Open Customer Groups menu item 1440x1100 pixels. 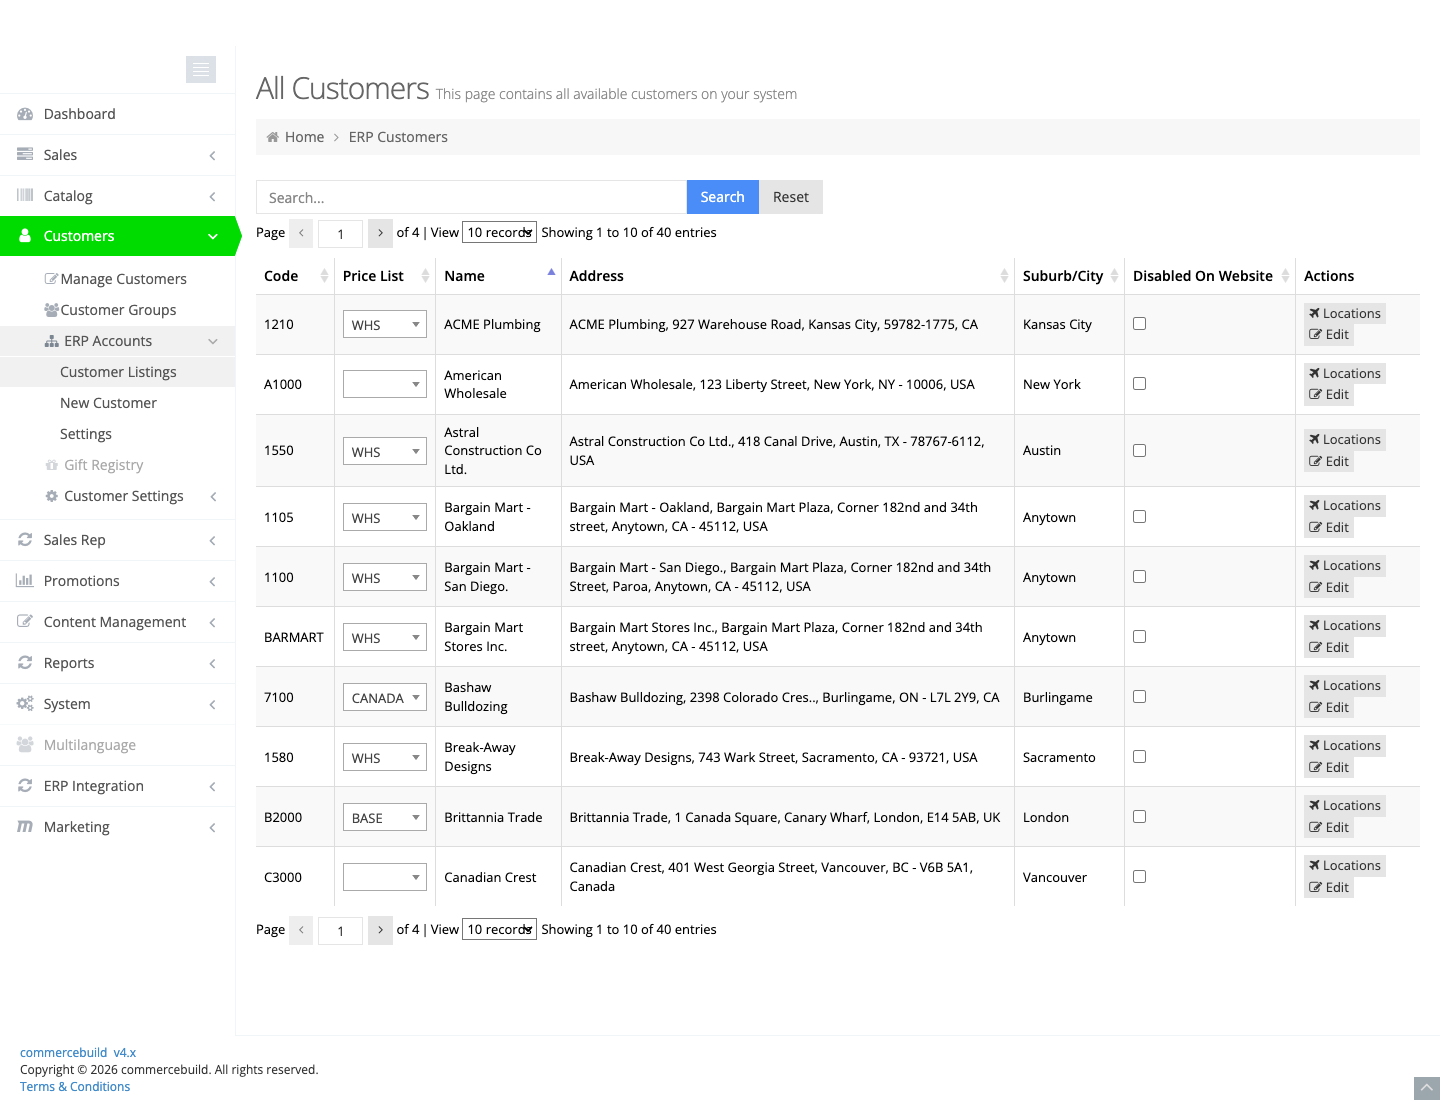pos(110,310)
